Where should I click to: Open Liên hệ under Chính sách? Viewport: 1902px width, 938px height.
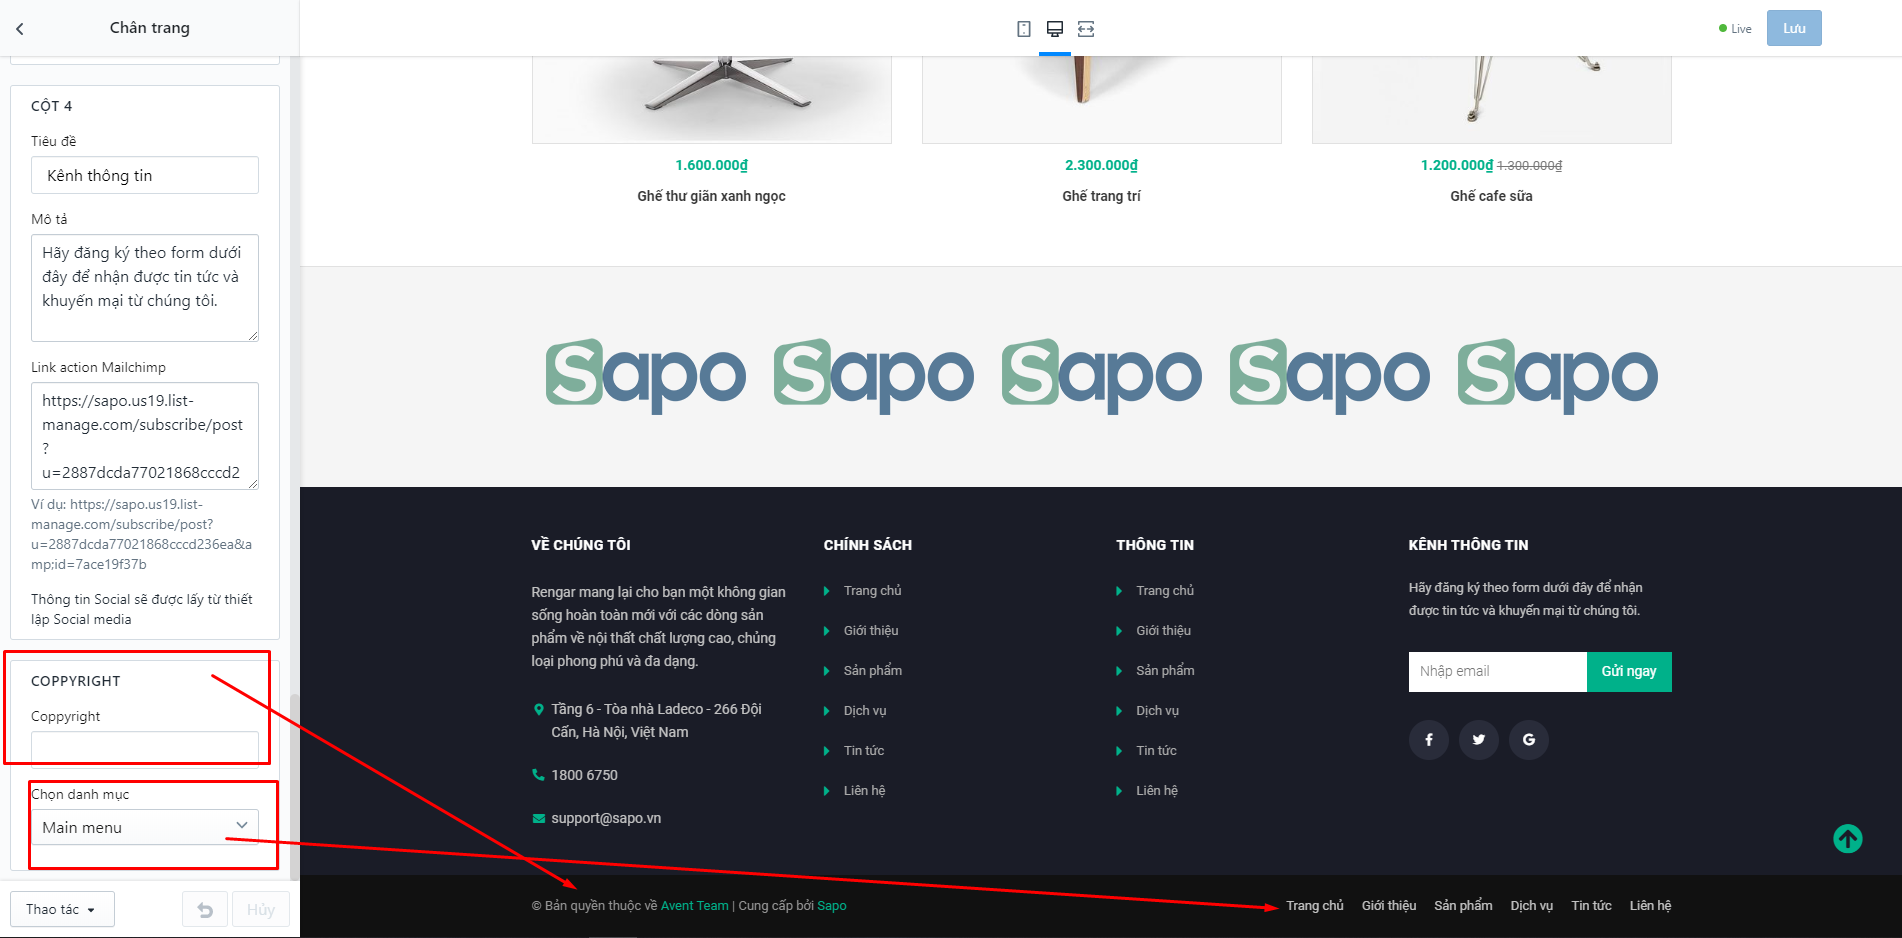tap(864, 791)
